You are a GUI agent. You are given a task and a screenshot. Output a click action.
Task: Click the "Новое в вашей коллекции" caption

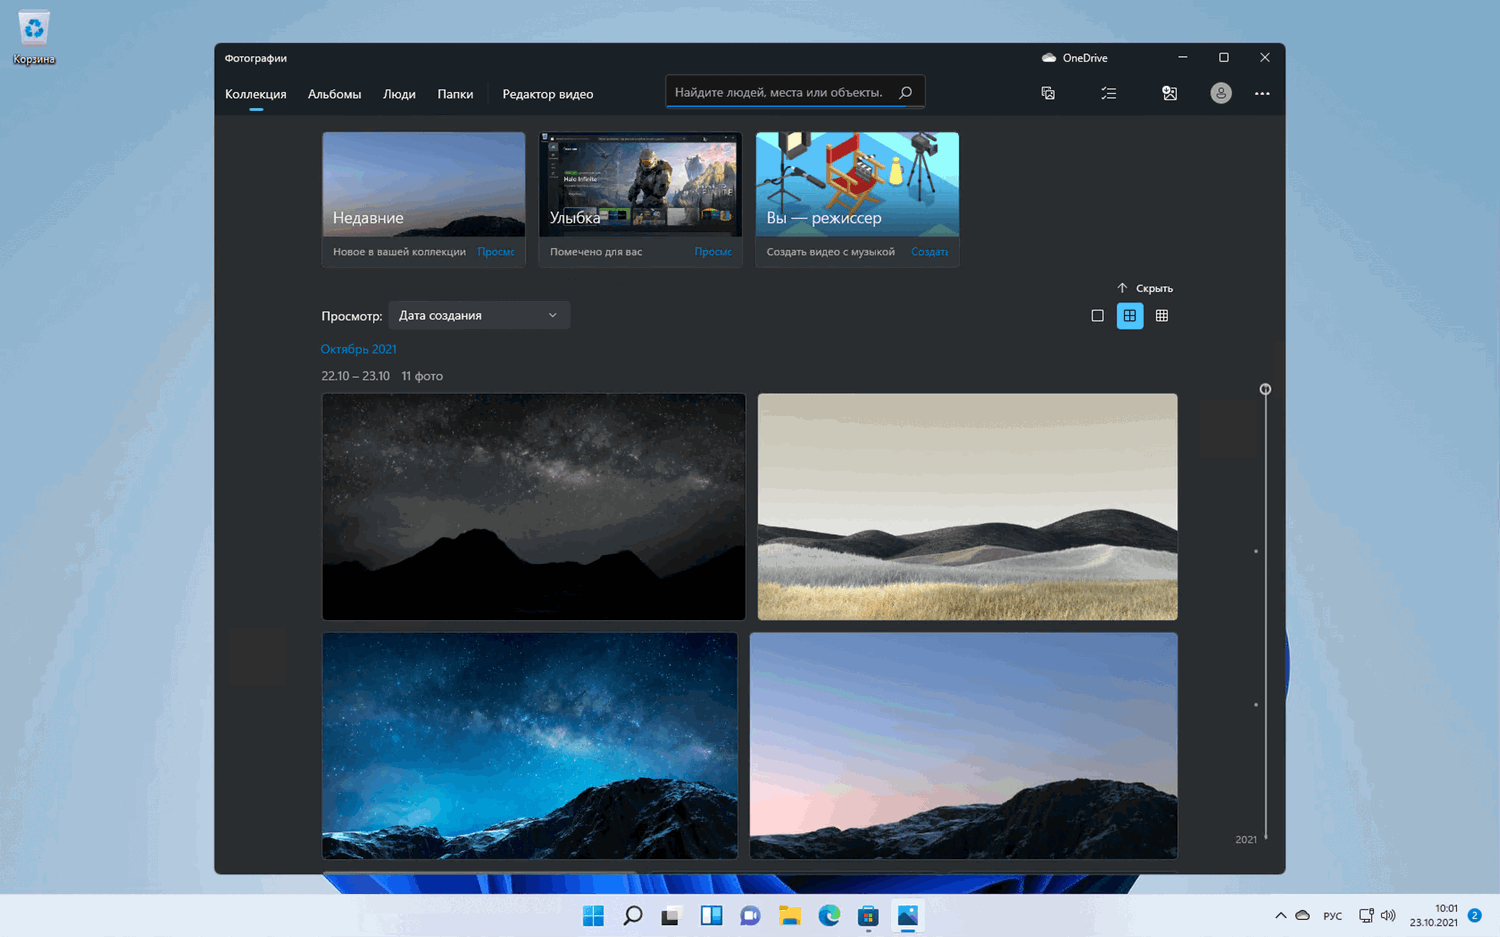click(x=399, y=252)
